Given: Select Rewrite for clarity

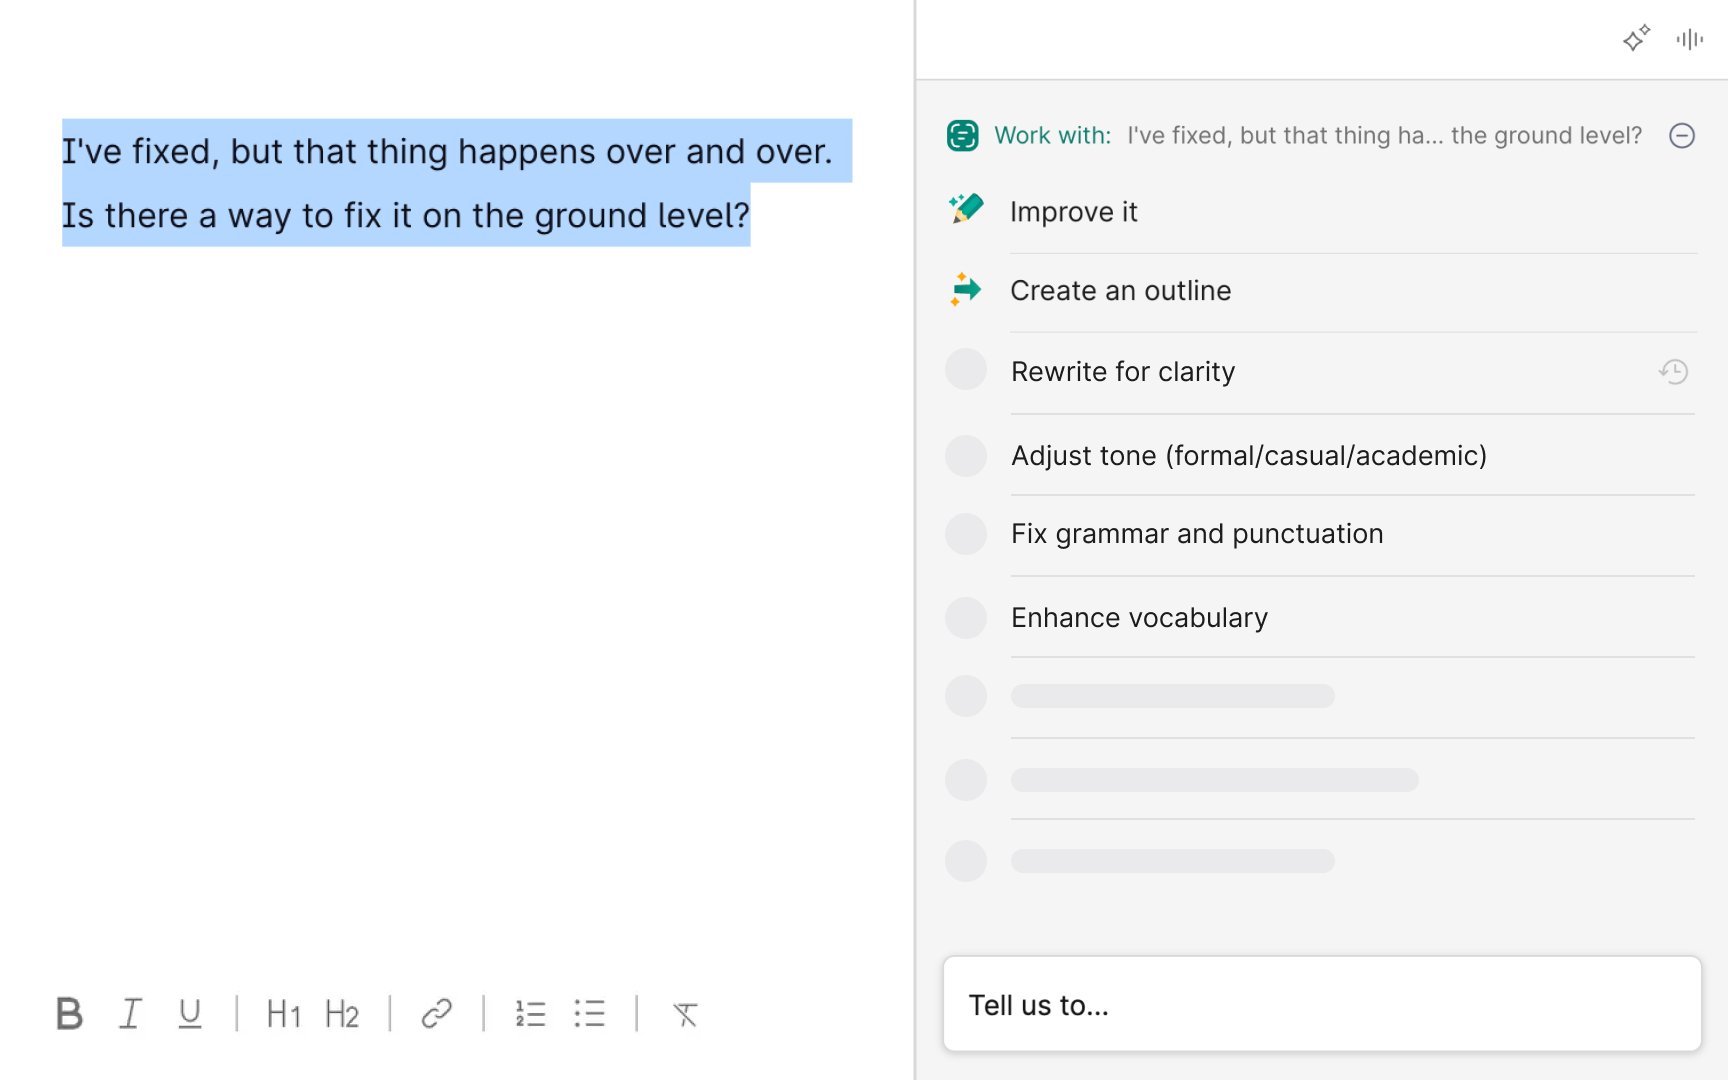Looking at the screenshot, I should point(1122,372).
